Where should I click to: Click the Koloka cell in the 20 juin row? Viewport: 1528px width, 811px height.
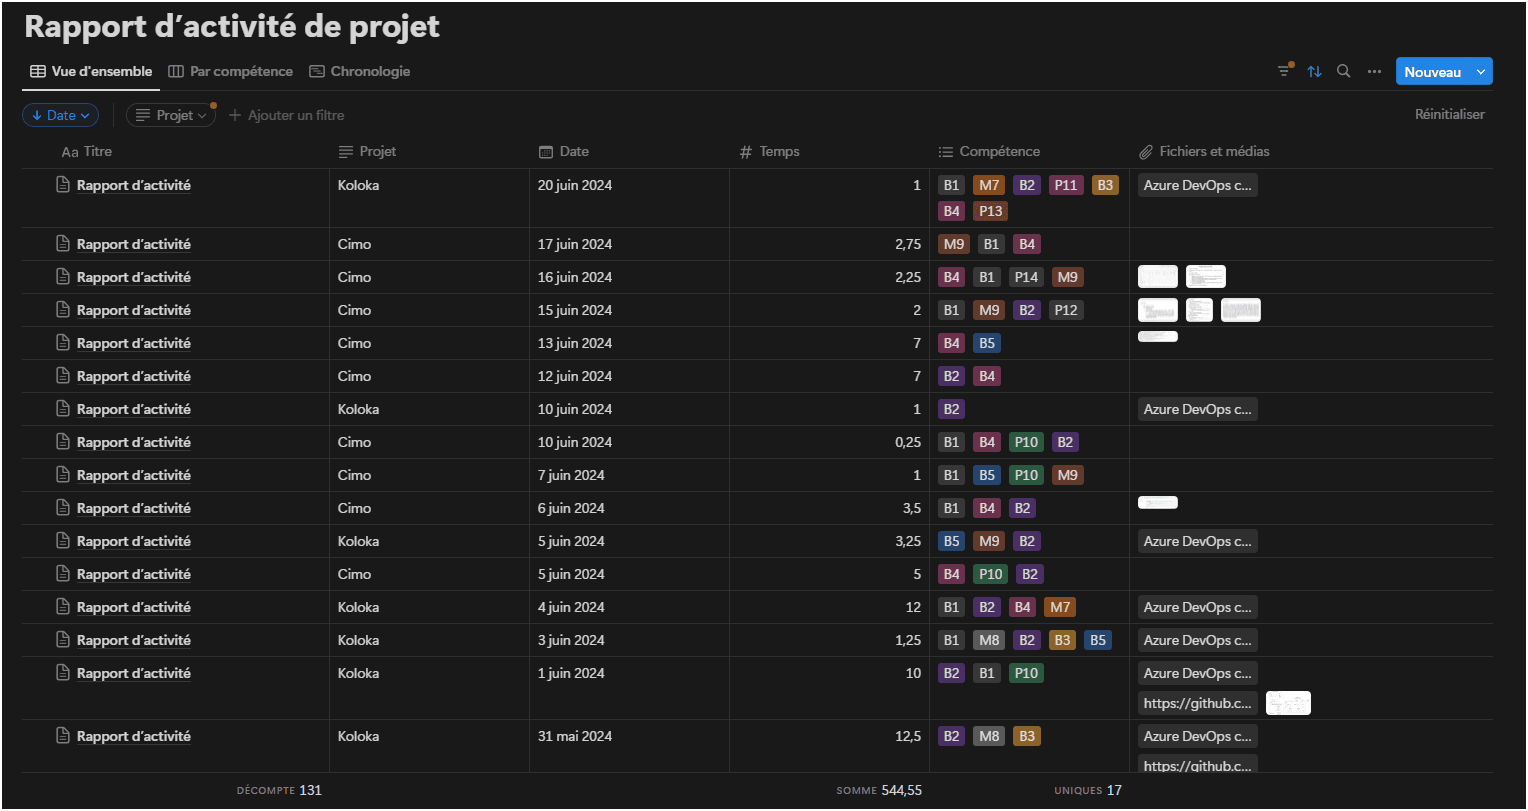click(x=429, y=198)
